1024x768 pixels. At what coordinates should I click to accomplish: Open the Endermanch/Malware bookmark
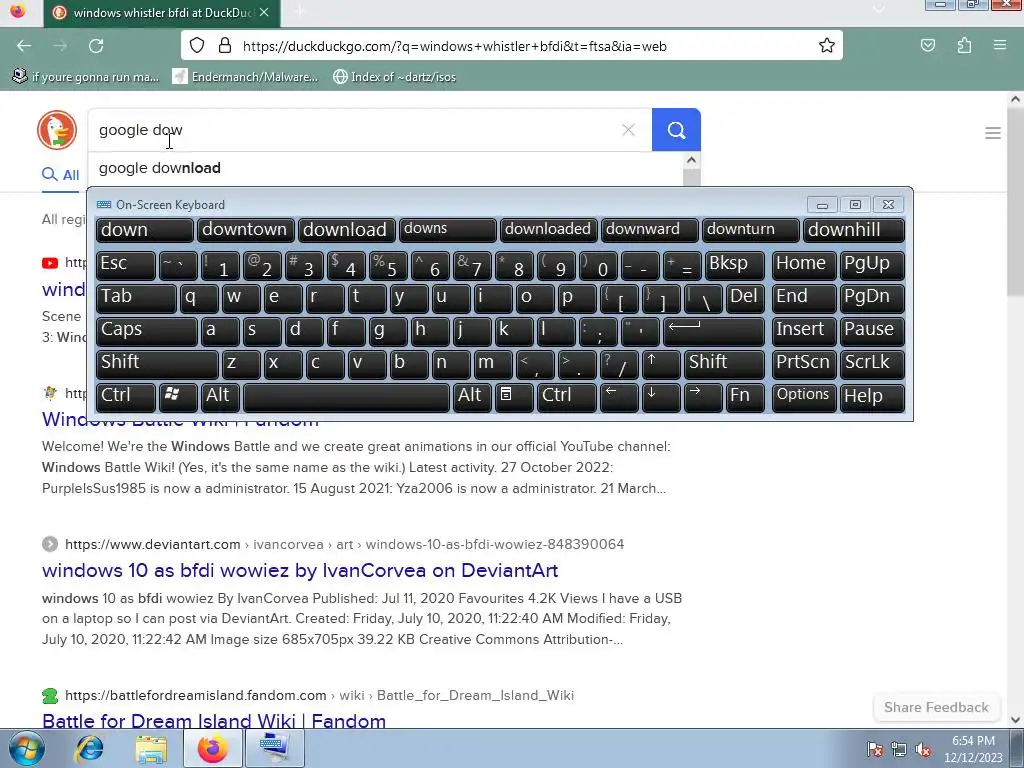click(x=246, y=77)
